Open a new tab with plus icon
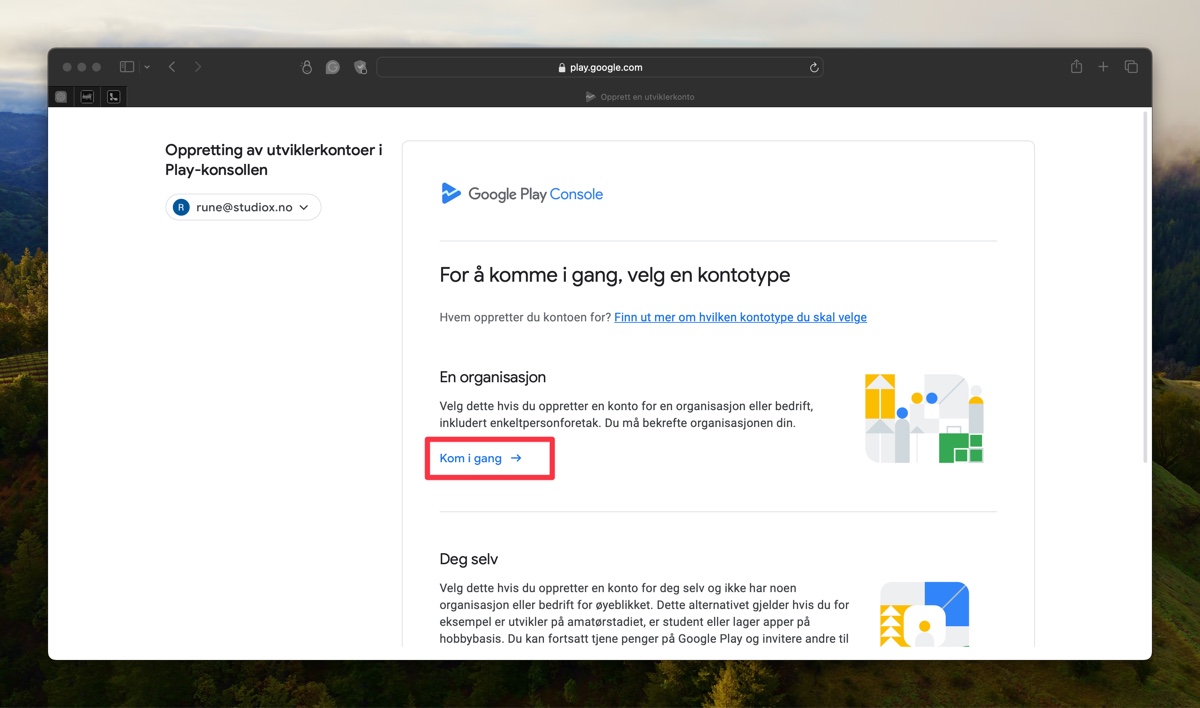This screenshot has width=1200, height=708. (1103, 67)
